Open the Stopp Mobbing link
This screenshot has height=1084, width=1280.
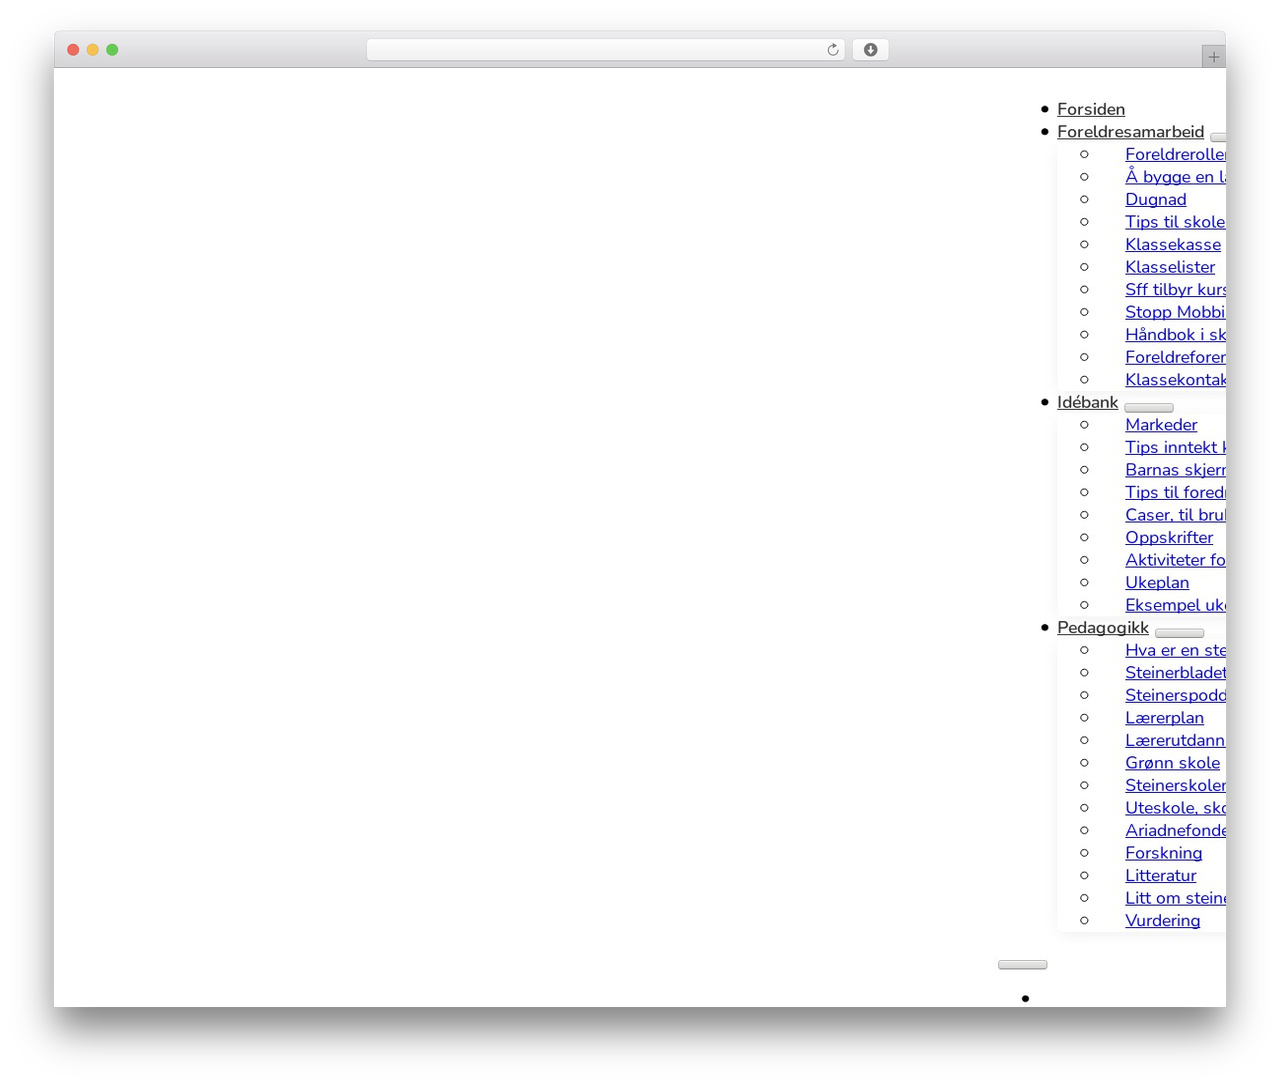[x=1175, y=312]
